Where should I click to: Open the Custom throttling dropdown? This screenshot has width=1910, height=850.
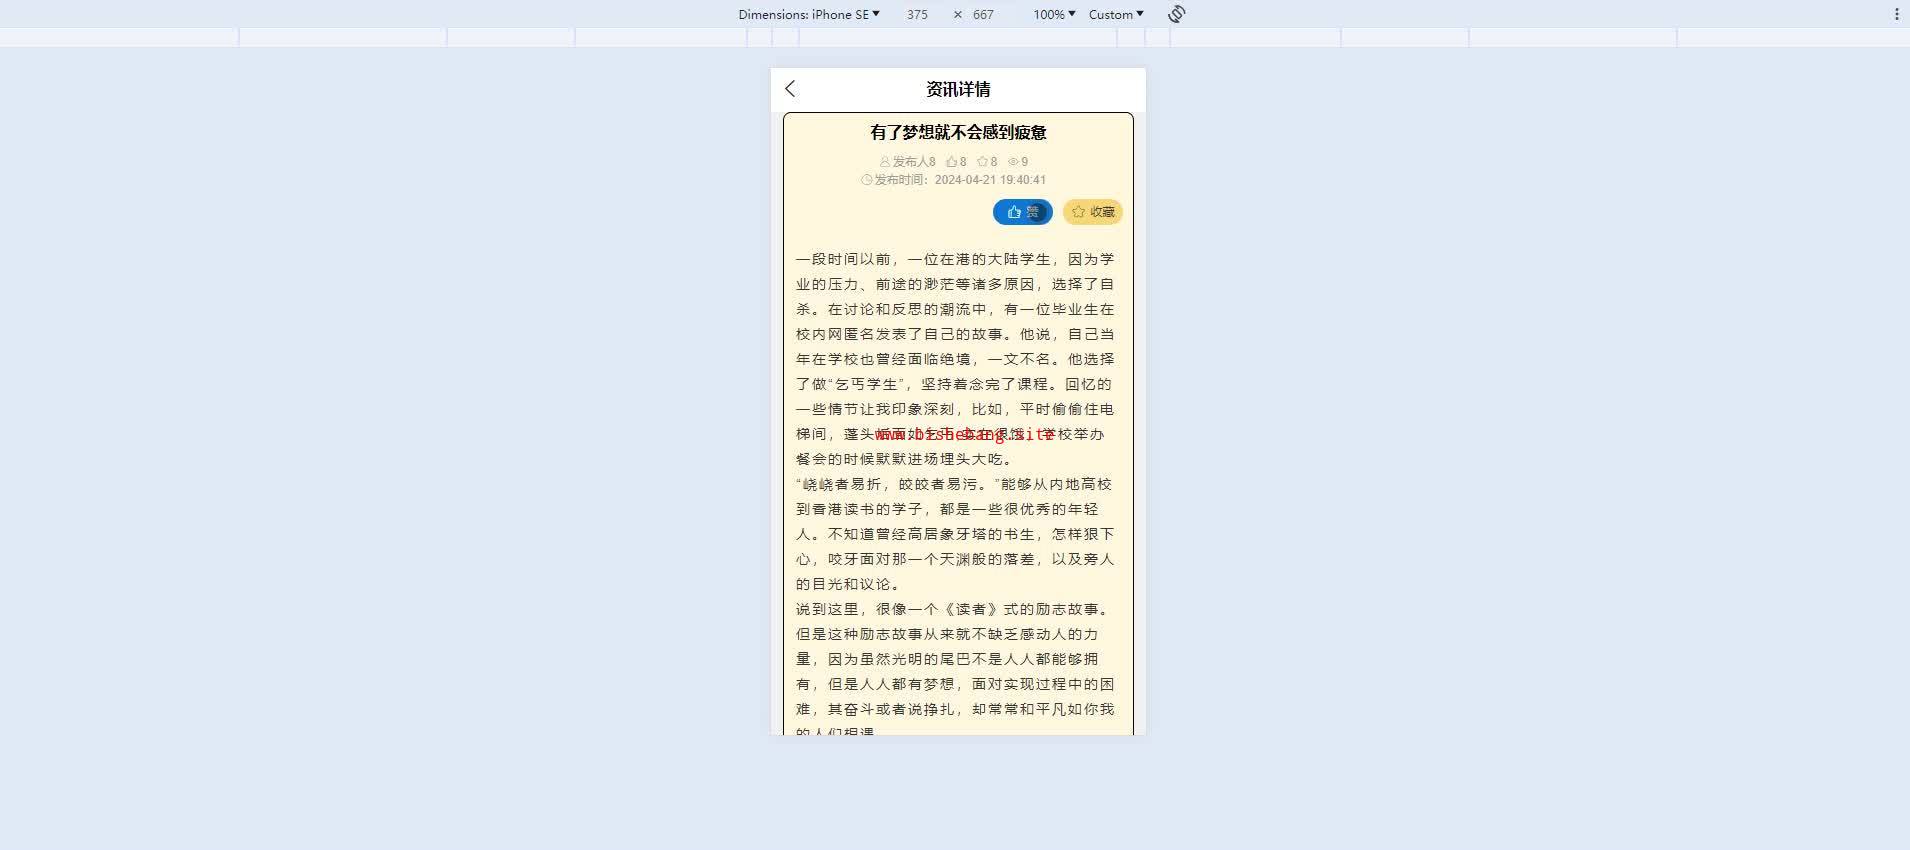[1116, 14]
